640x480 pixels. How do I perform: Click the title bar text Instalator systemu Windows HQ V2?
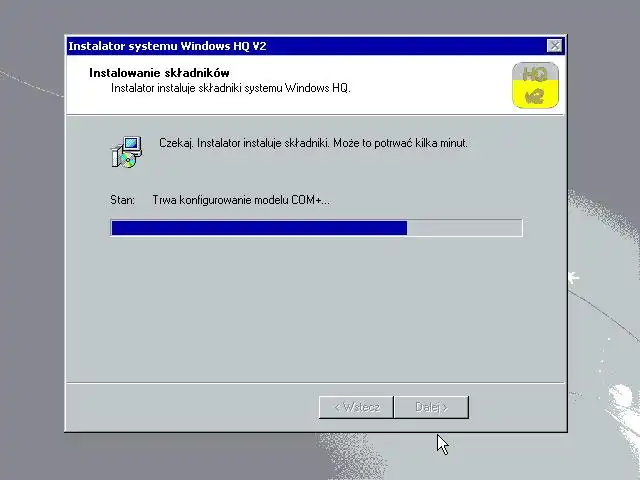pos(167,46)
